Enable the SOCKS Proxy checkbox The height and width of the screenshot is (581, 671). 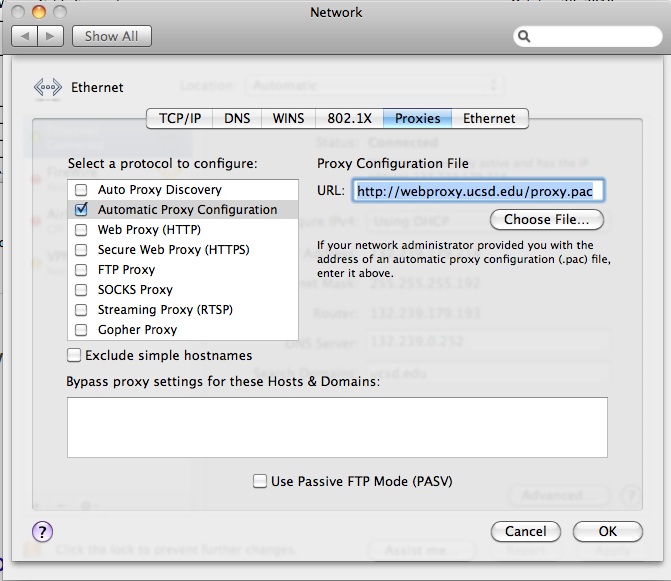tap(81, 290)
